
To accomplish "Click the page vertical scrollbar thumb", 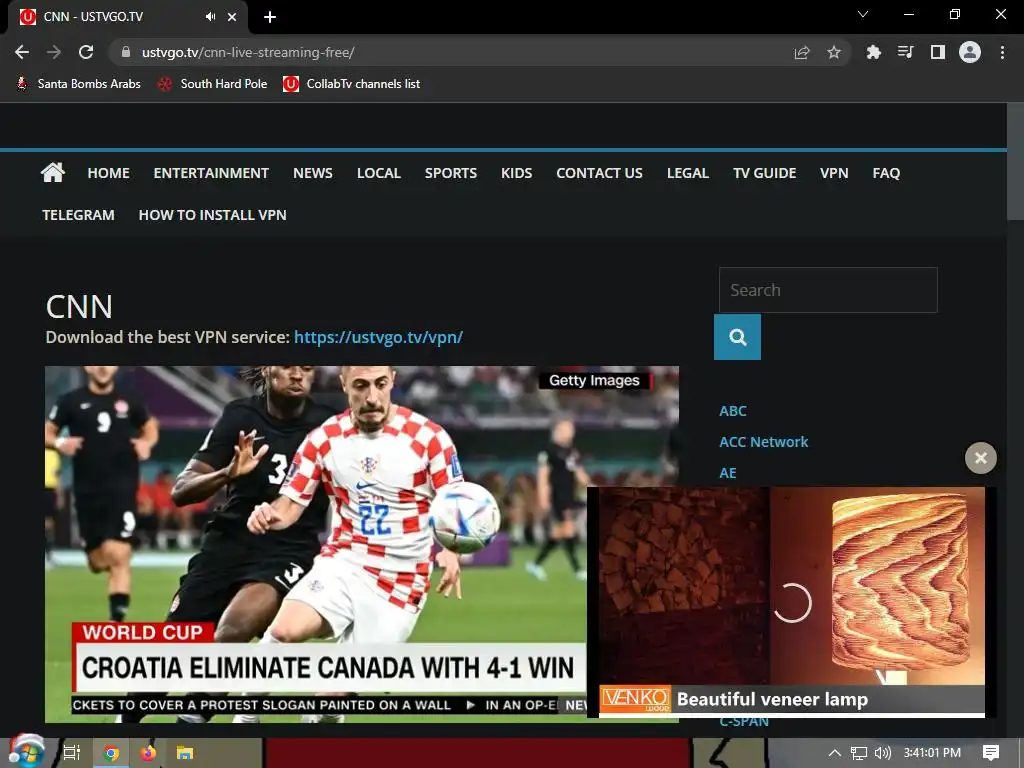I will pyautogui.click(x=1015, y=162).
